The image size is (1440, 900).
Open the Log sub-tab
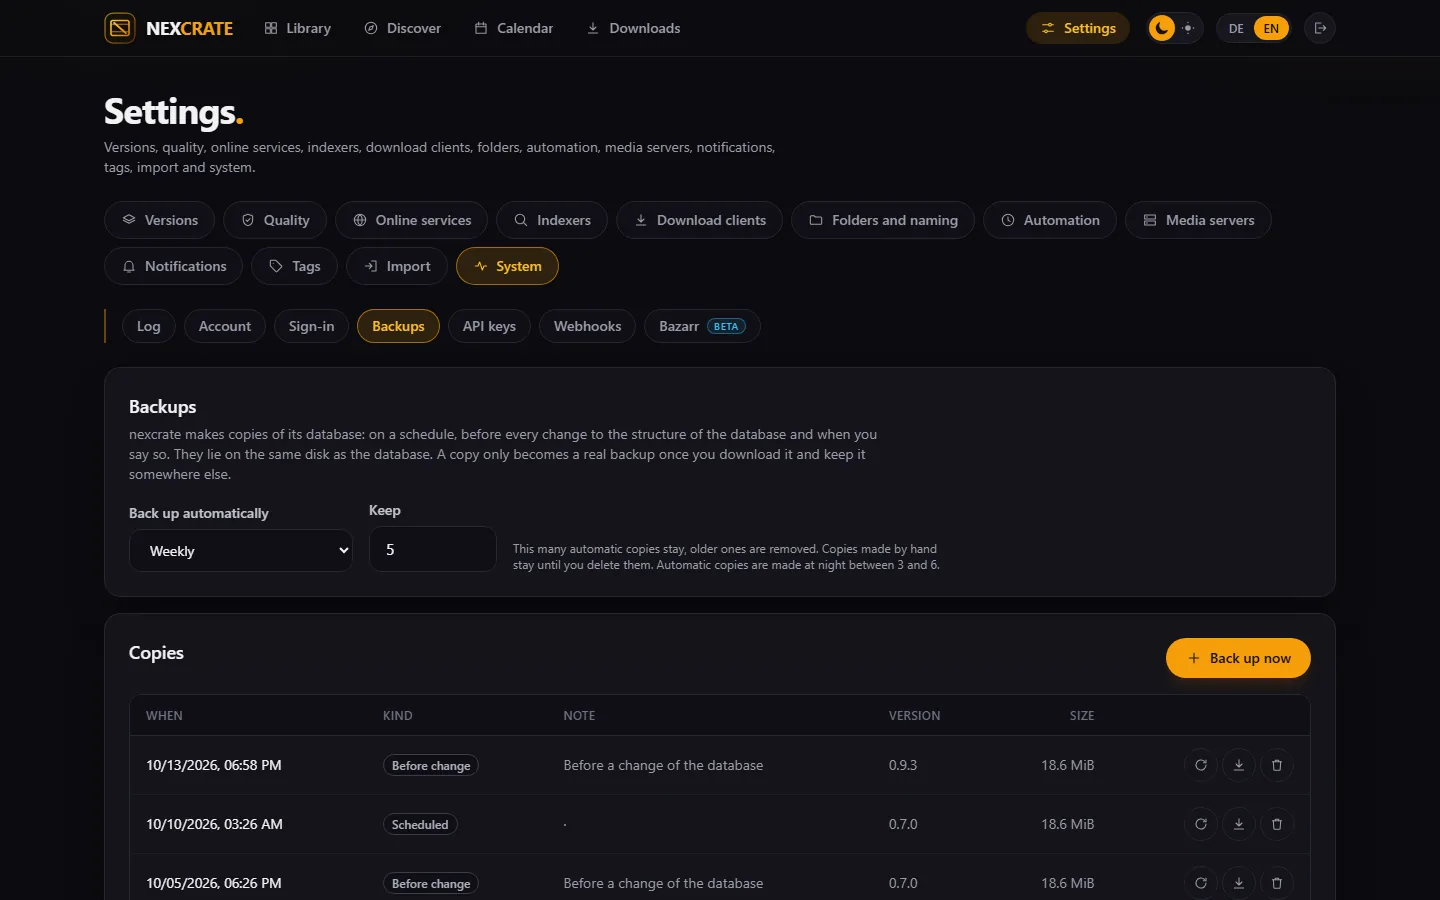(148, 326)
